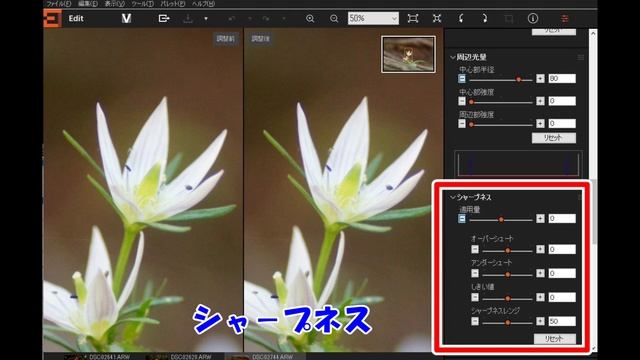Increase 中心部半径 with plus button

tap(540, 78)
